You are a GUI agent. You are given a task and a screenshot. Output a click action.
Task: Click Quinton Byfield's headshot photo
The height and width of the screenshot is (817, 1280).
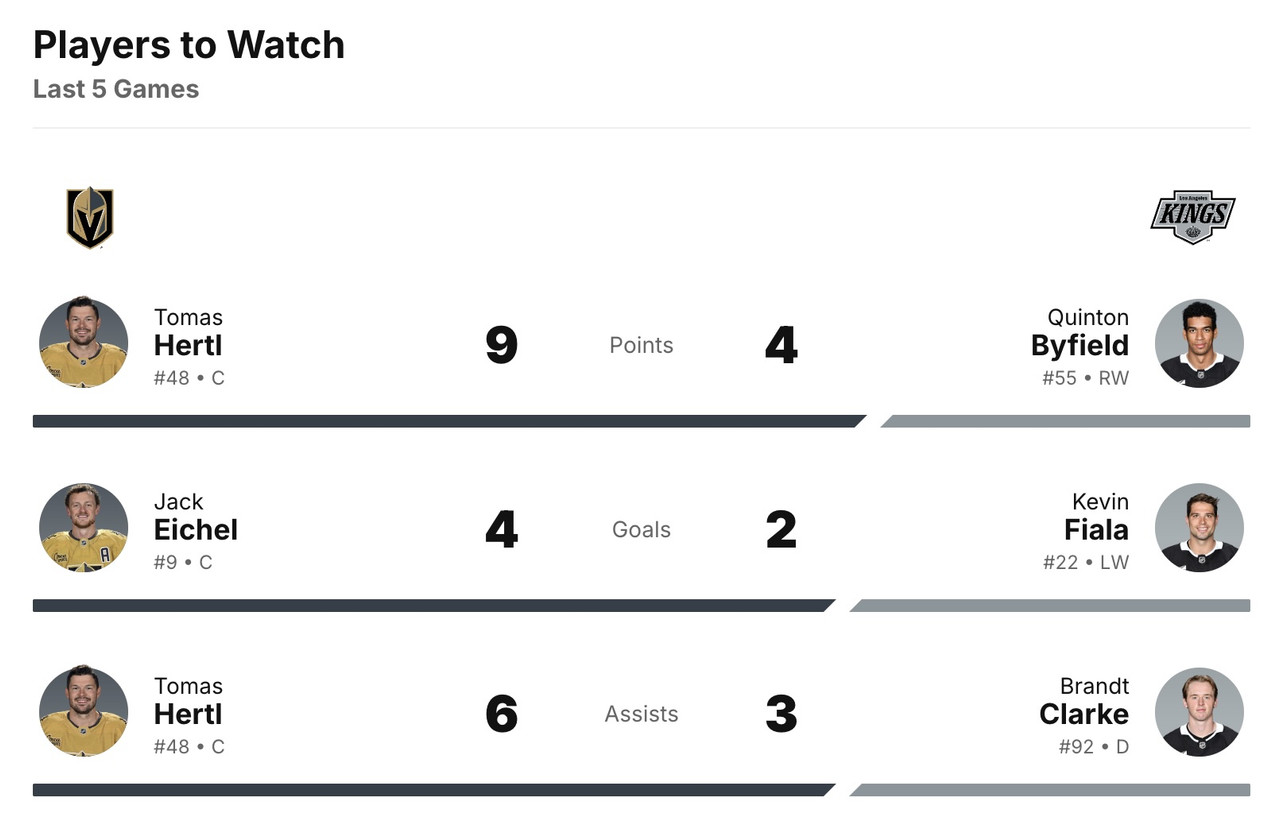[x=1199, y=343]
